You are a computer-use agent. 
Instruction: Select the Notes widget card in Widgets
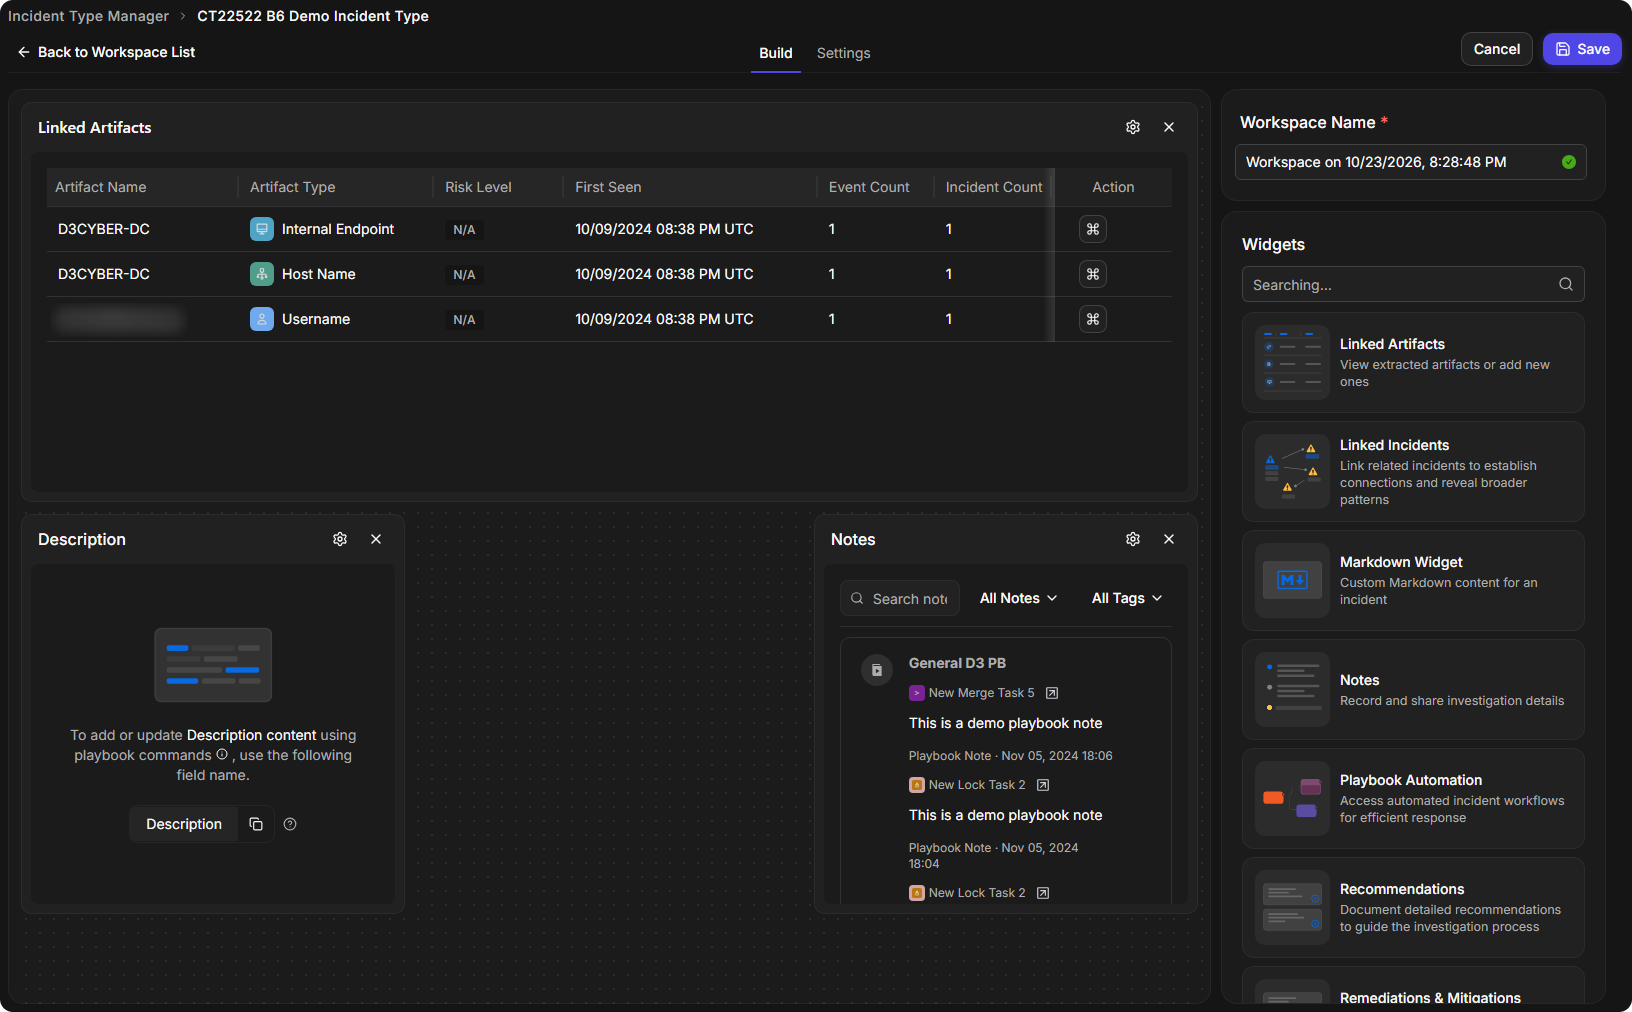pos(1413,689)
